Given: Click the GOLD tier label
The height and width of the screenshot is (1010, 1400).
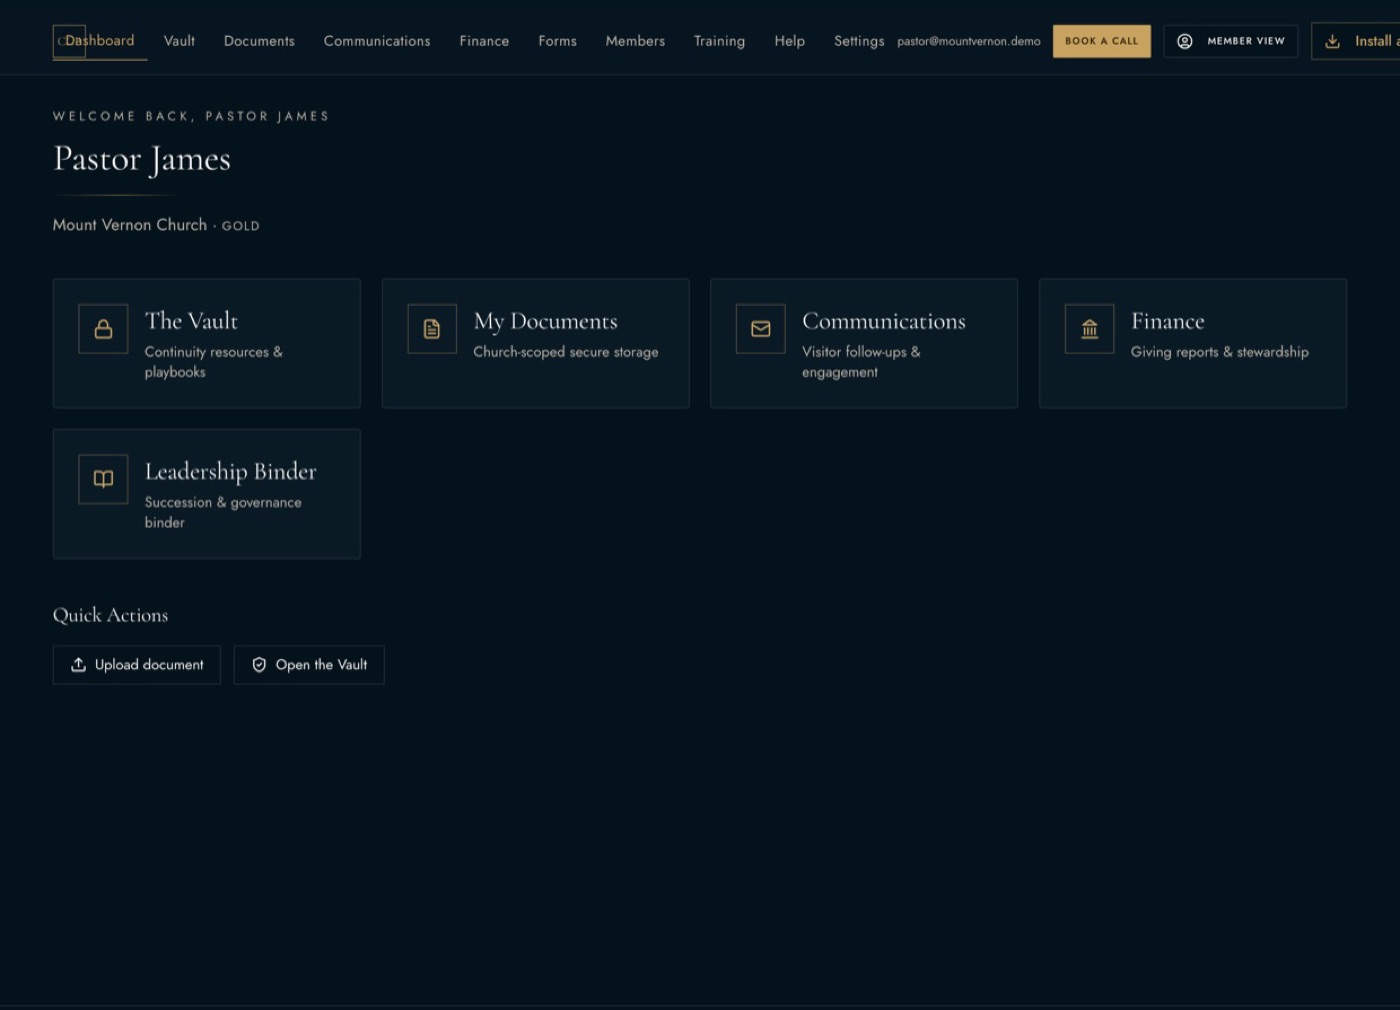Looking at the screenshot, I should coord(240,226).
